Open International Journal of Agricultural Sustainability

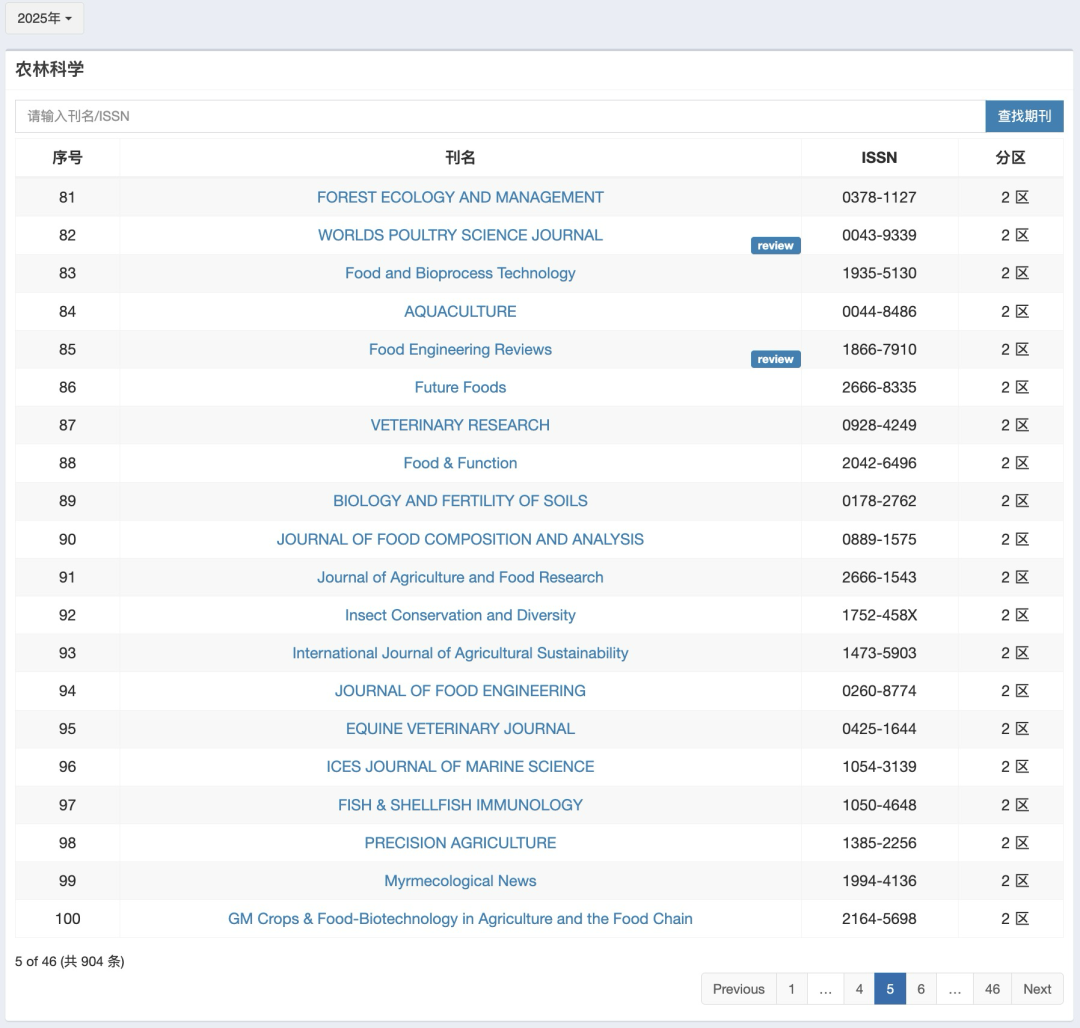point(460,653)
